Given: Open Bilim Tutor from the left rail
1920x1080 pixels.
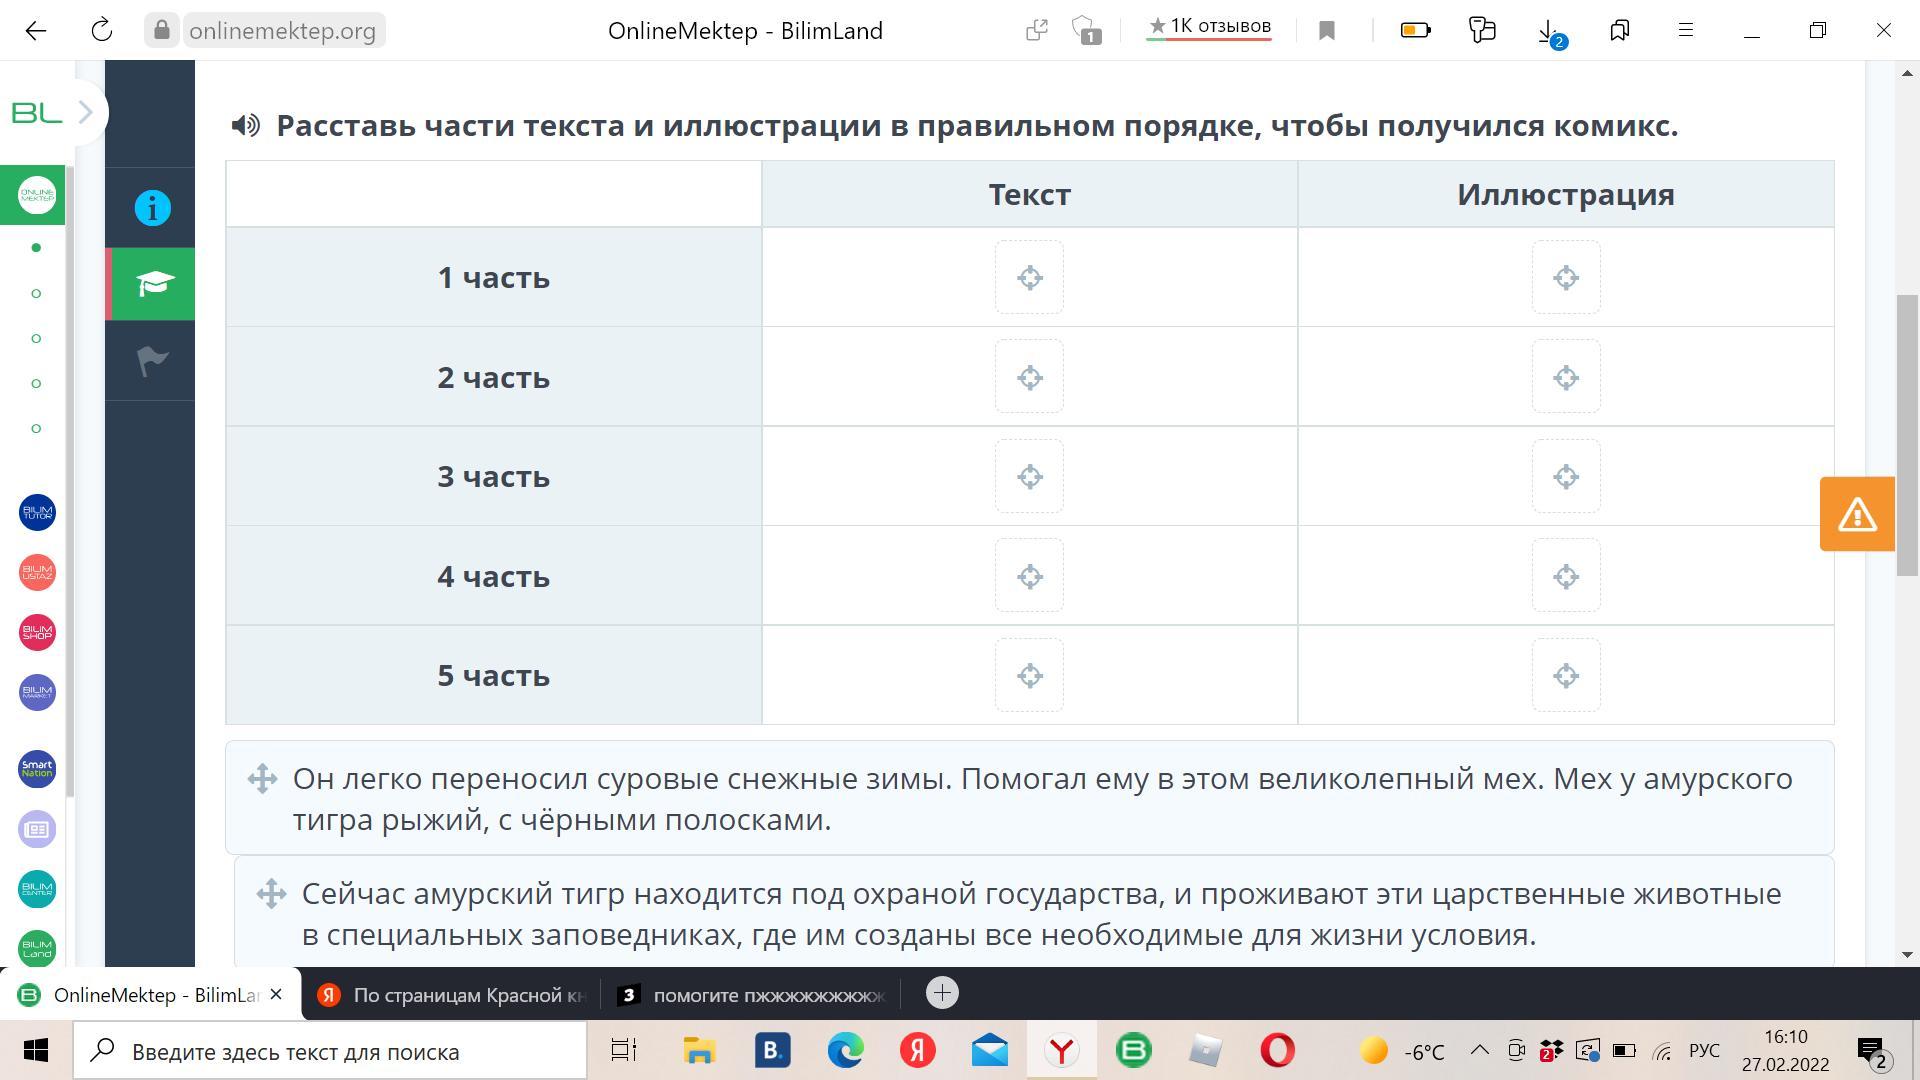Looking at the screenshot, I should coord(37,513).
